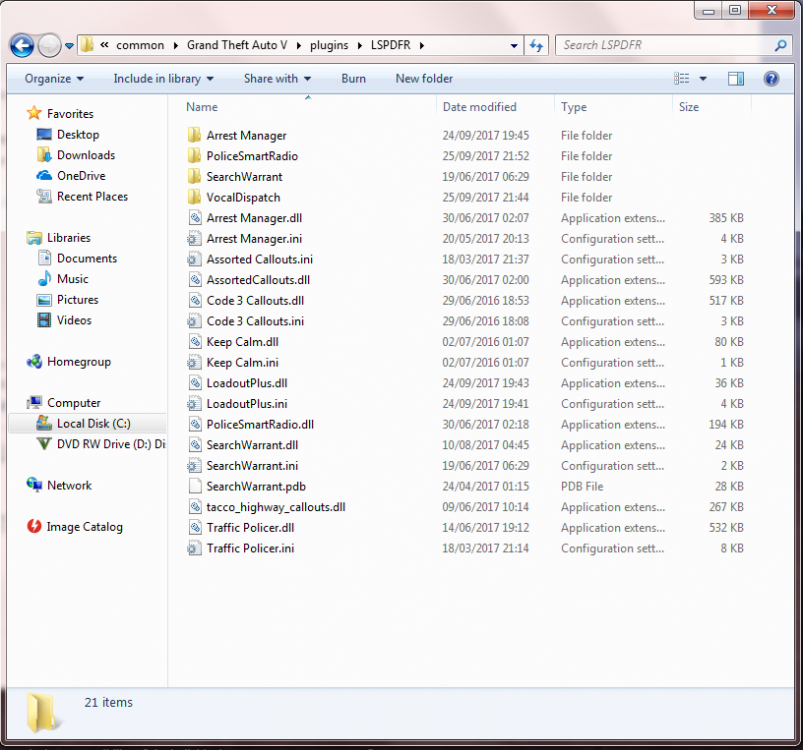803x750 pixels.
Task: Create a New folder
Action: coord(424,79)
